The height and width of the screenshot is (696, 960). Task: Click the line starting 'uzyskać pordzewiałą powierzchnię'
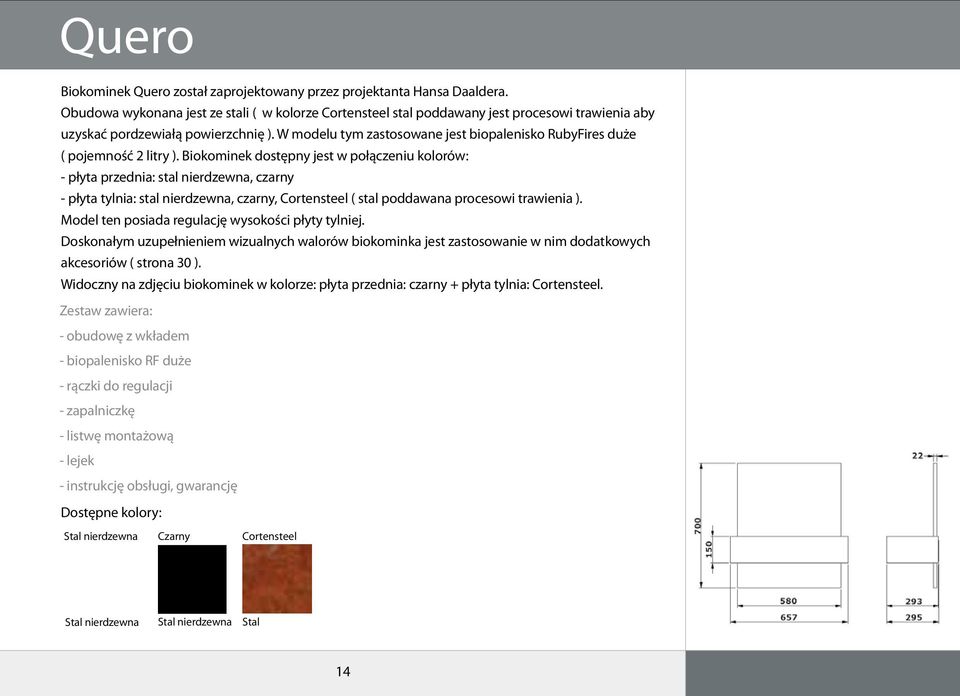(348, 135)
